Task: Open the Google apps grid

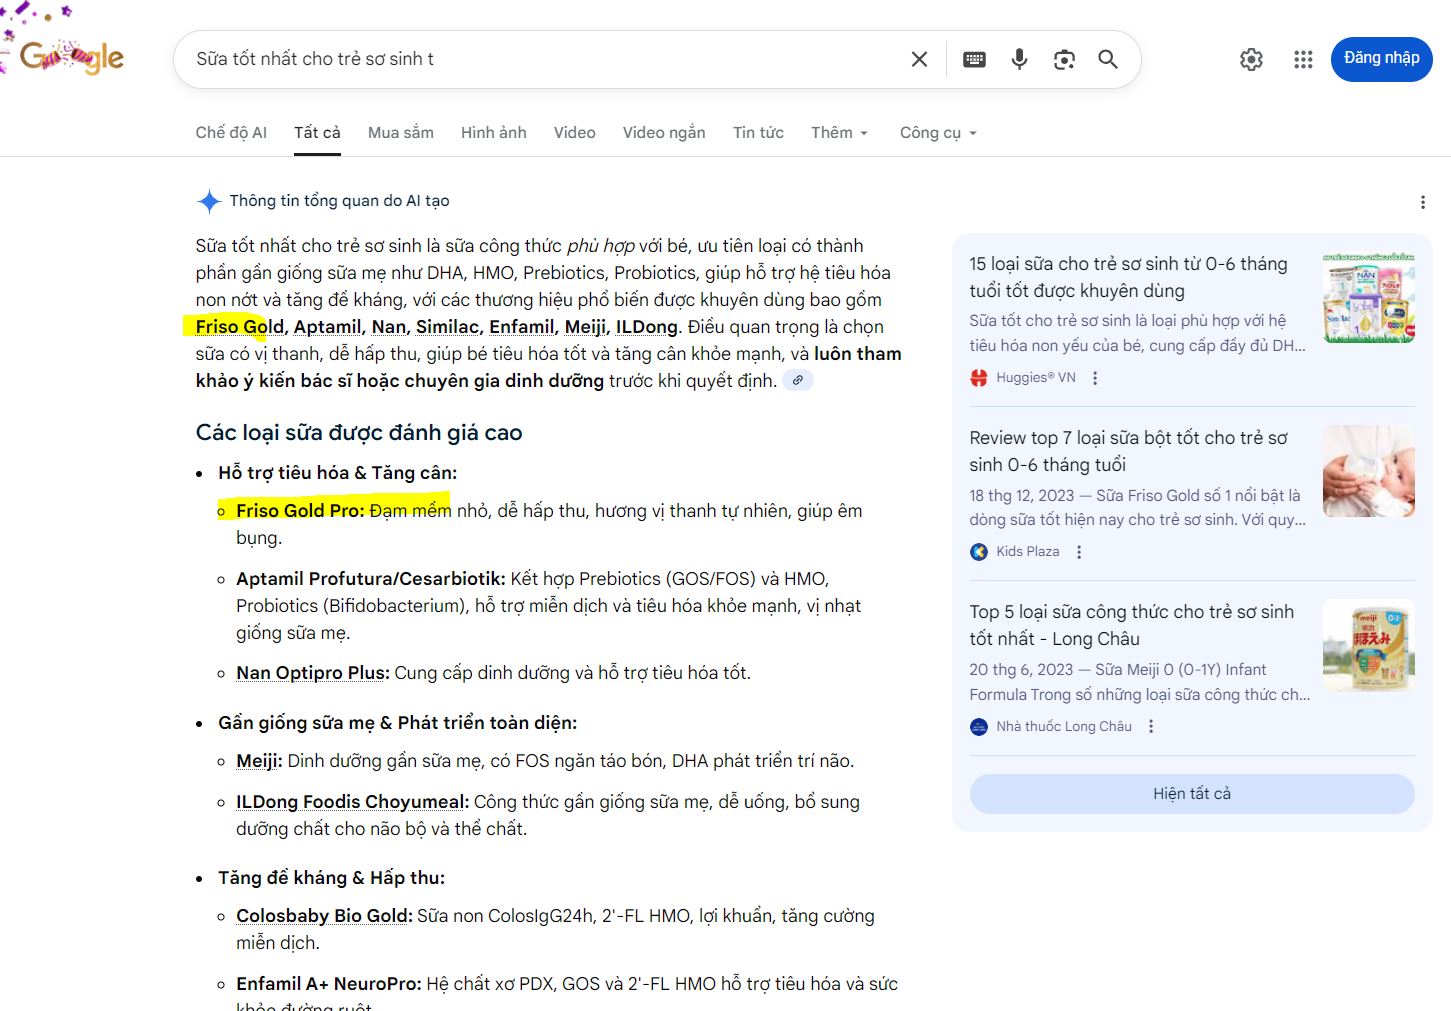Action: [1303, 59]
